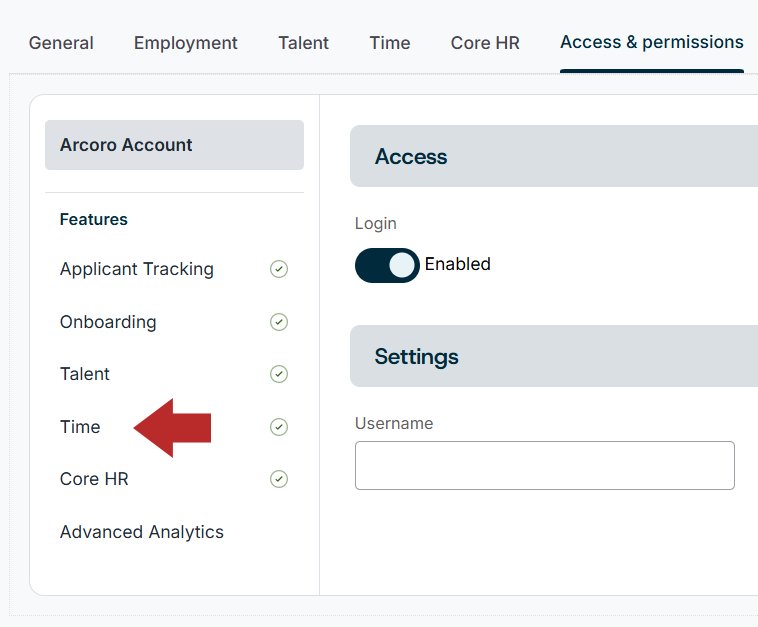
Task: Select the Access & permissions tab
Action: pos(652,43)
